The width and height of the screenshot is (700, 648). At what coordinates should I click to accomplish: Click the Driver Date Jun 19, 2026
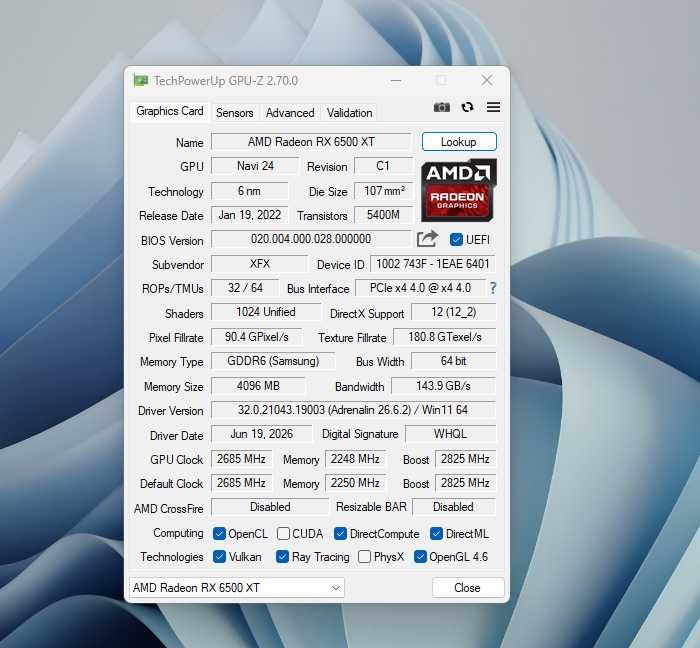pos(262,434)
